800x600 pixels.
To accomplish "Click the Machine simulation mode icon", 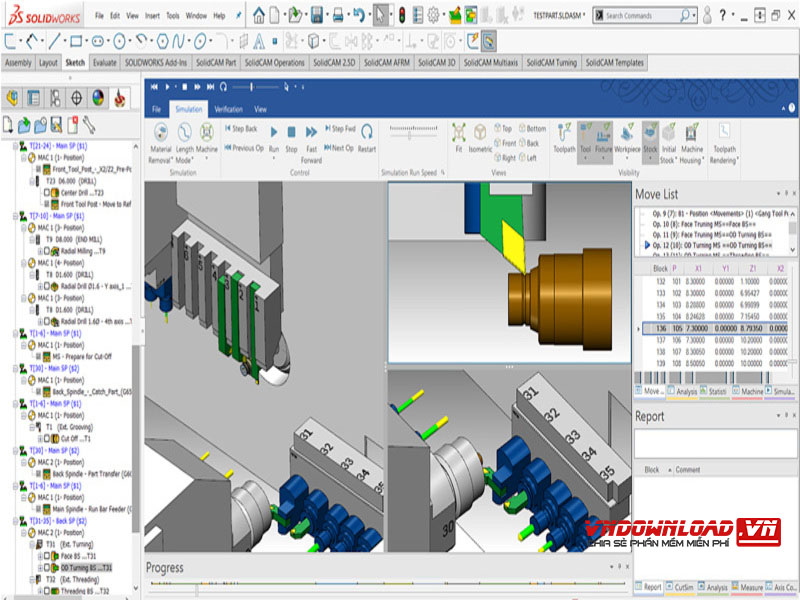I will [207, 132].
